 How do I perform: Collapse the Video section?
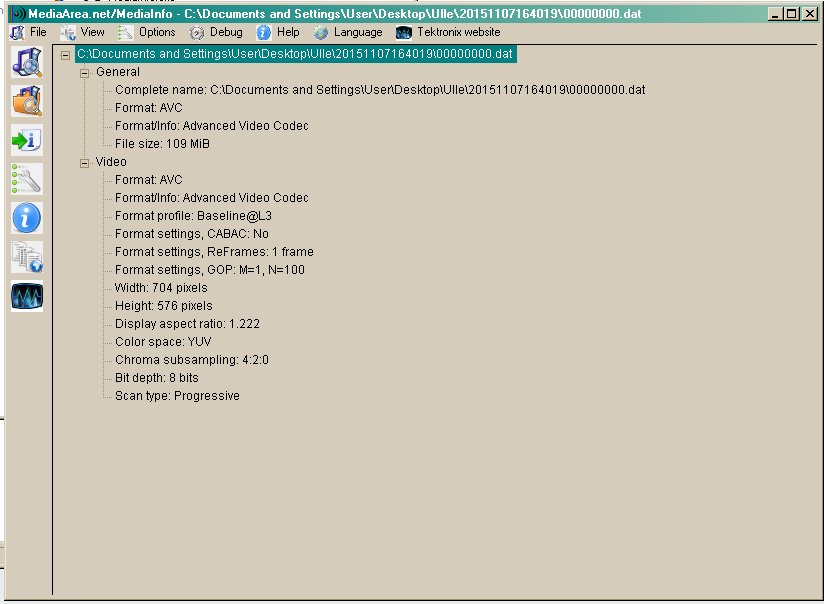(x=85, y=163)
